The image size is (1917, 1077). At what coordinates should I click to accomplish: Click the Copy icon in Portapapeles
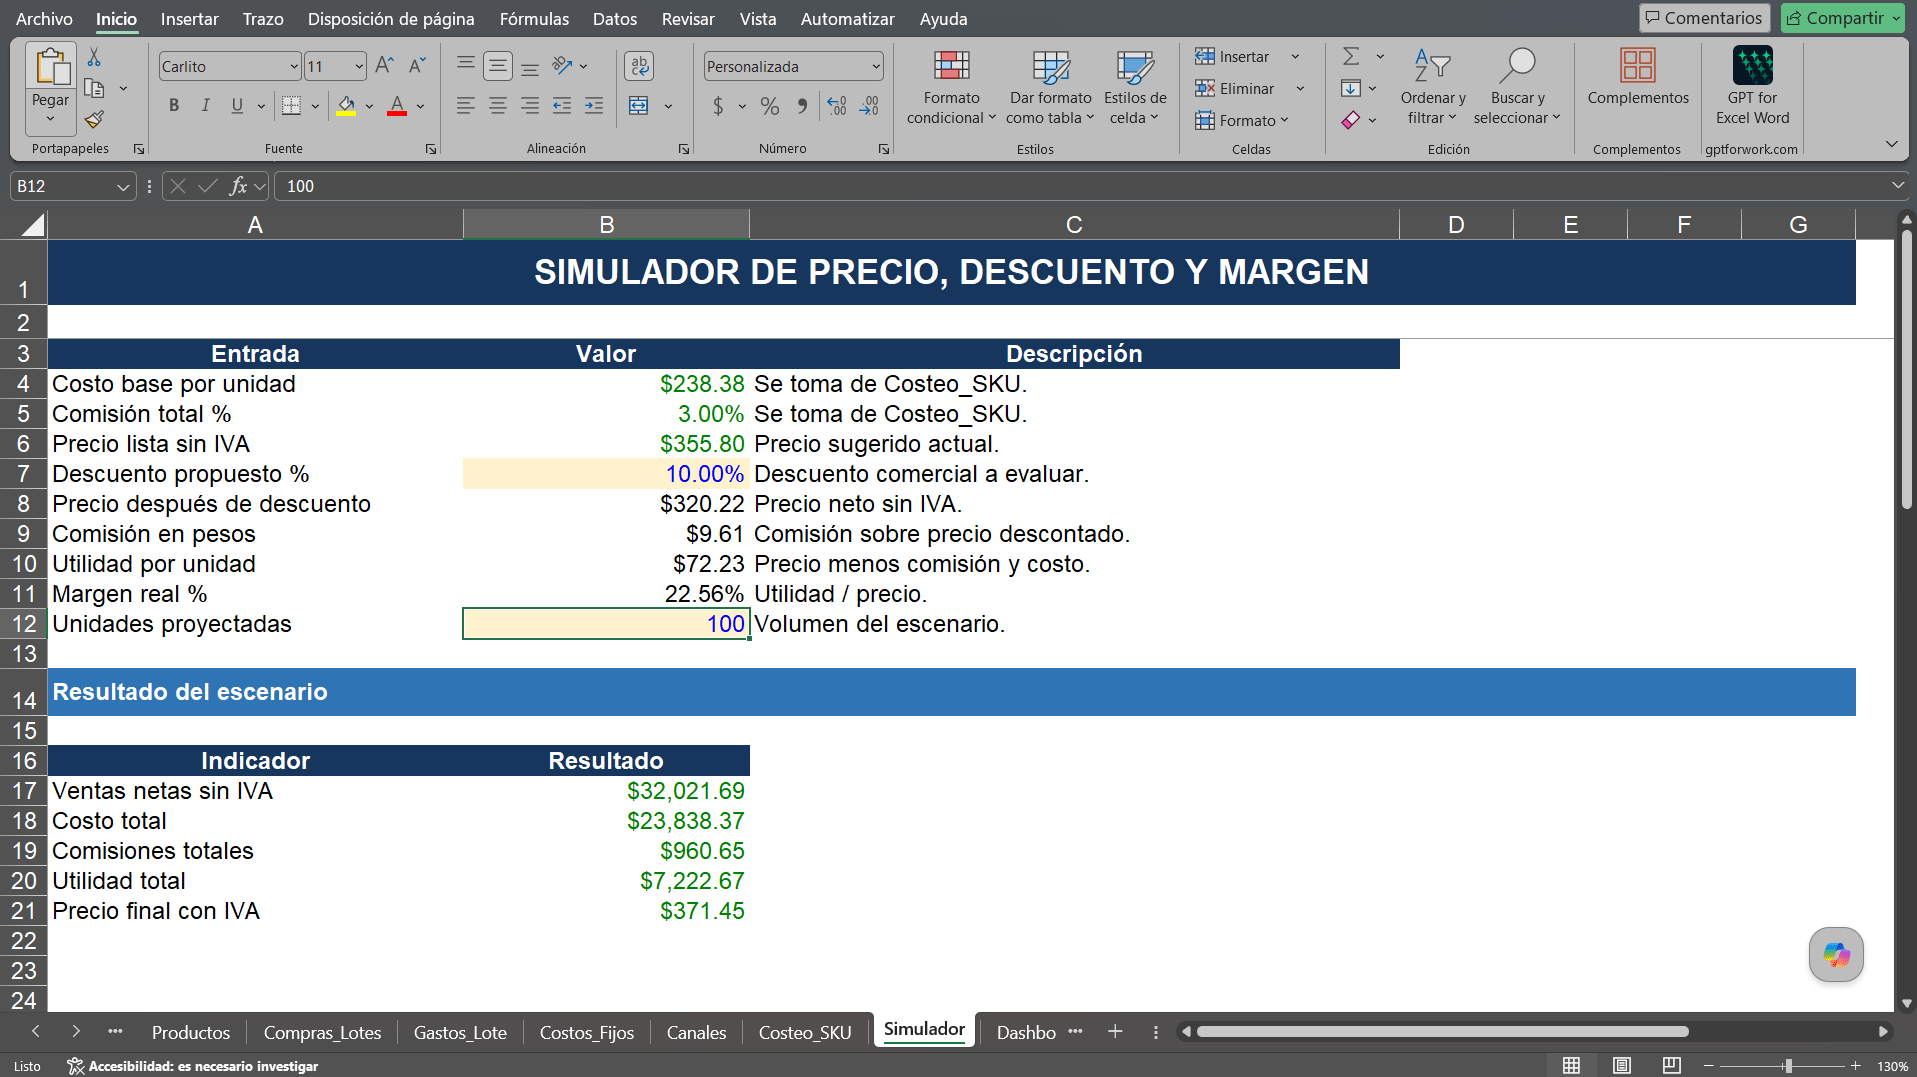click(x=94, y=88)
